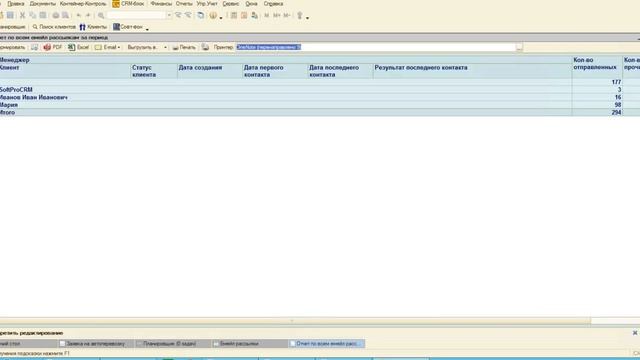
Task: Open main toolbar overflow arrow at end
Action: point(307,18)
